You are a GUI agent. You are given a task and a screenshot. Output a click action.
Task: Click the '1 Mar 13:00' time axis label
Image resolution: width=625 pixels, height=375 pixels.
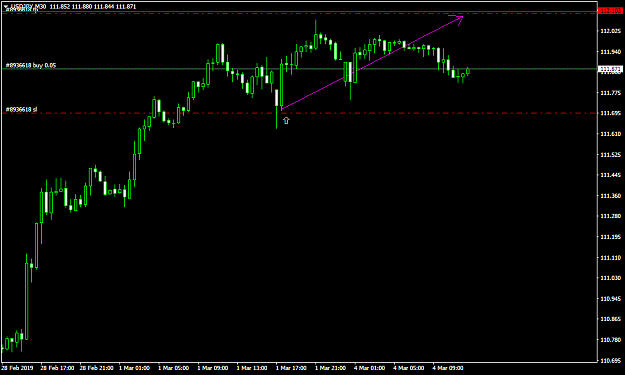pos(252,368)
